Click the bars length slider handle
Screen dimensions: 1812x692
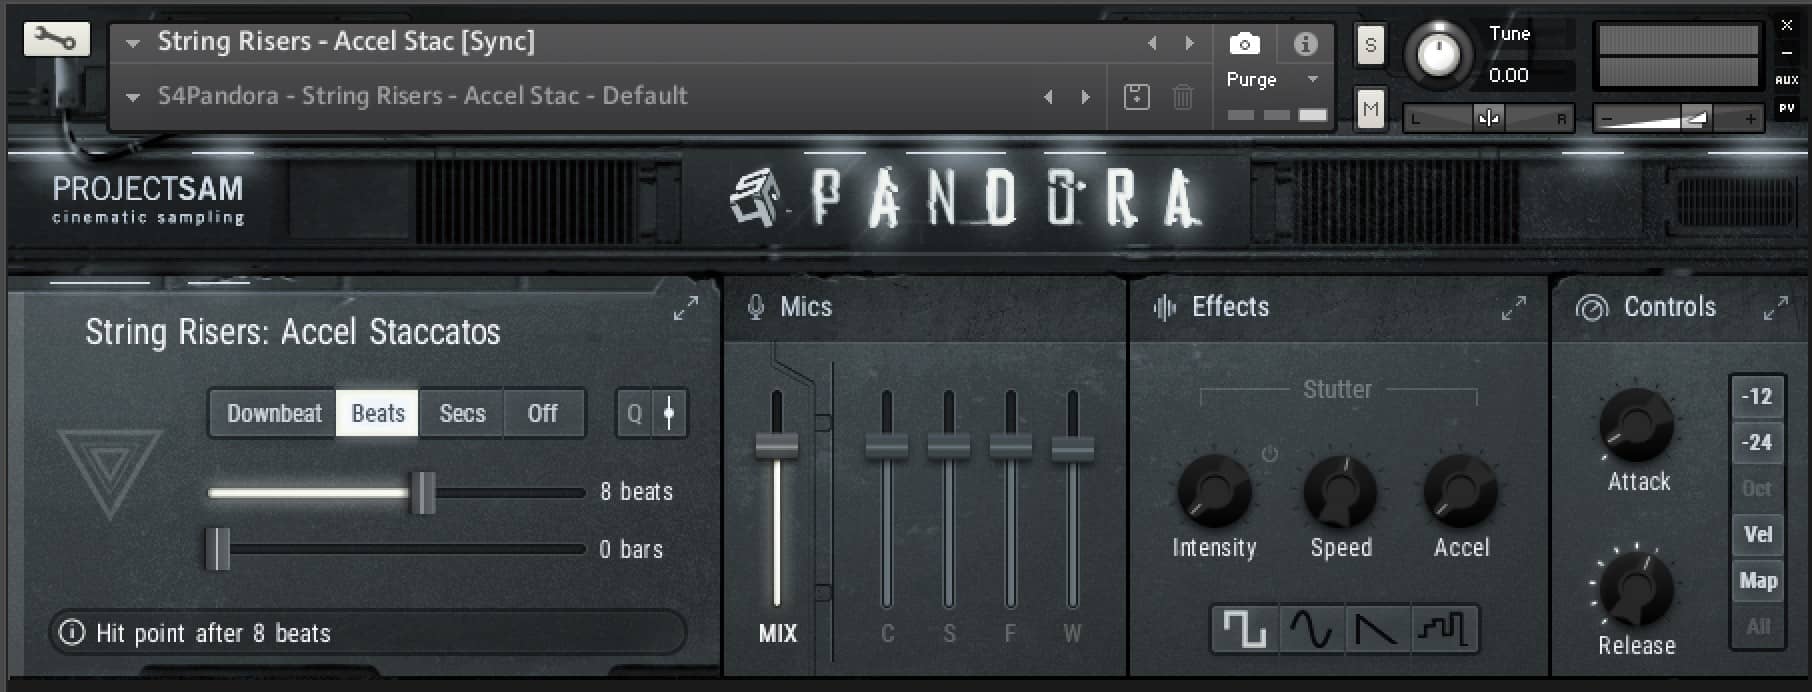click(x=217, y=549)
